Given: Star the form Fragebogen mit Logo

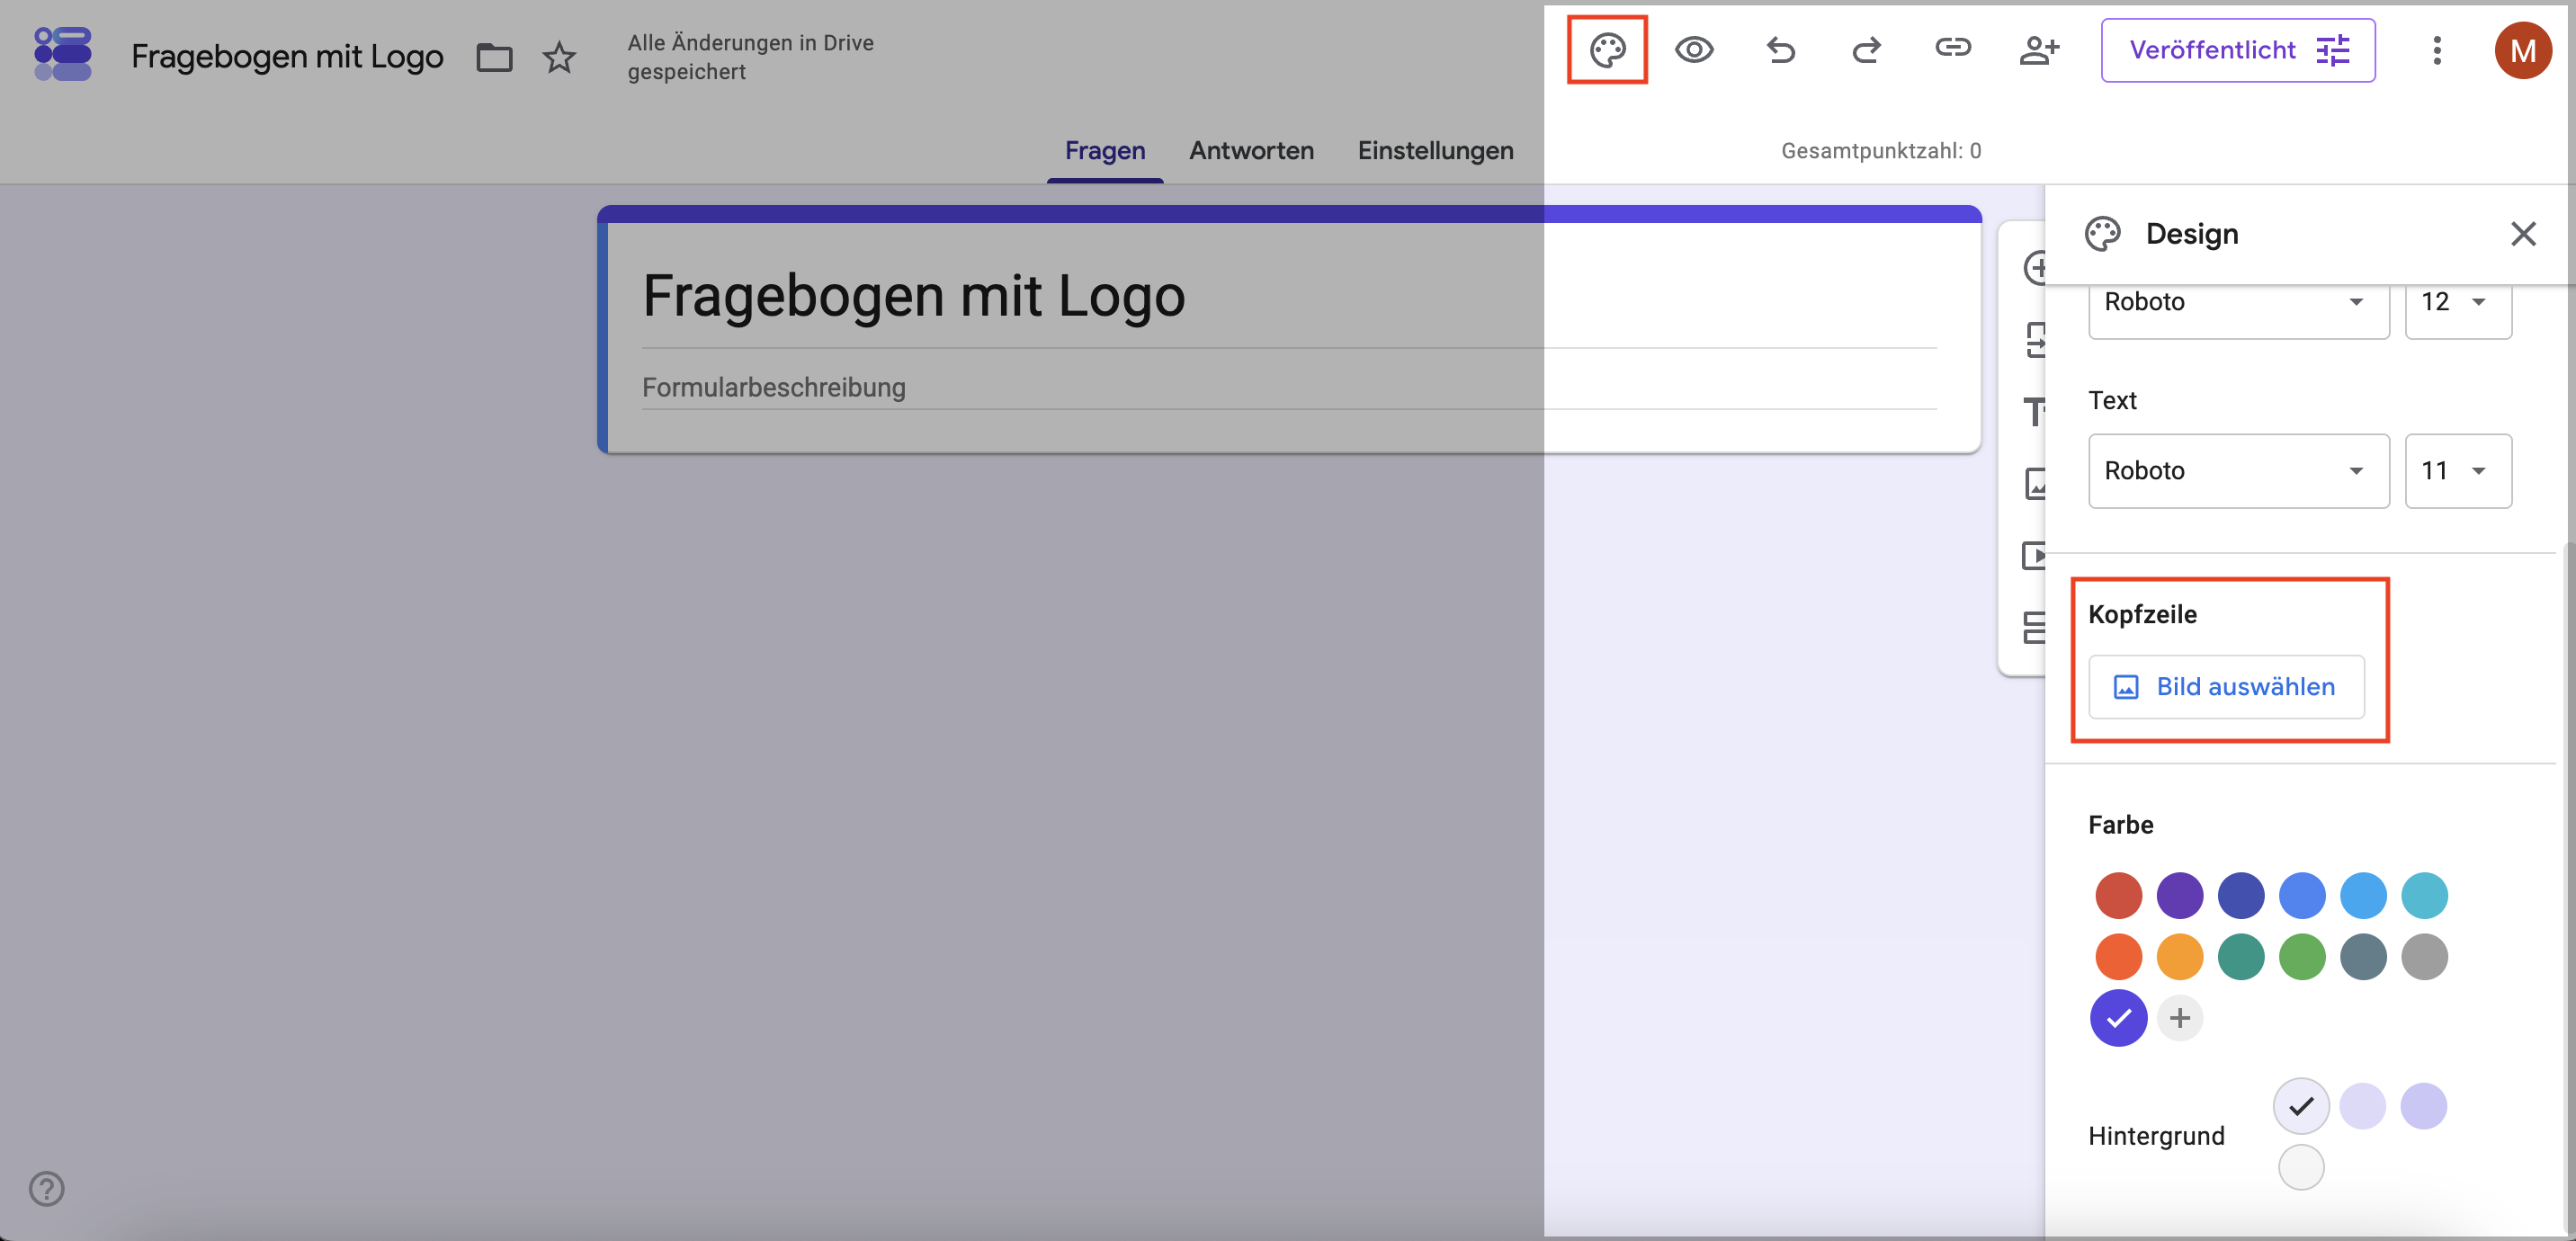Looking at the screenshot, I should pos(559,57).
